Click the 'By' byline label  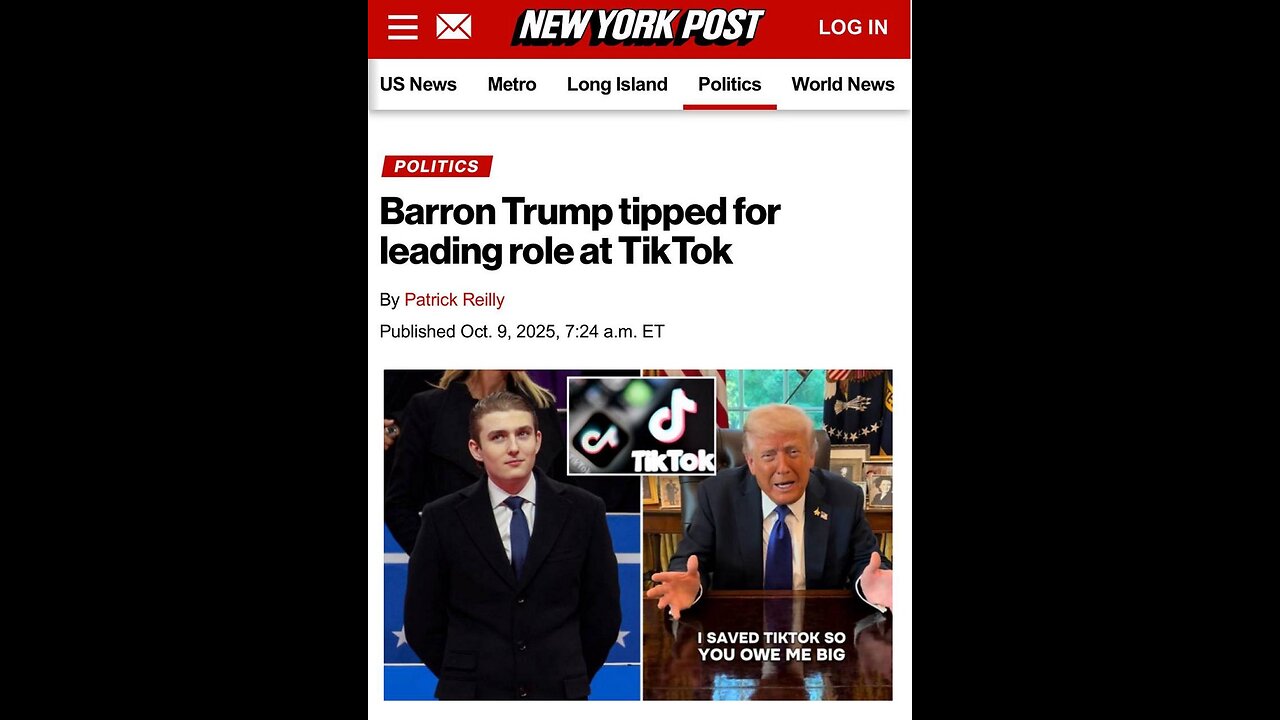pos(389,300)
